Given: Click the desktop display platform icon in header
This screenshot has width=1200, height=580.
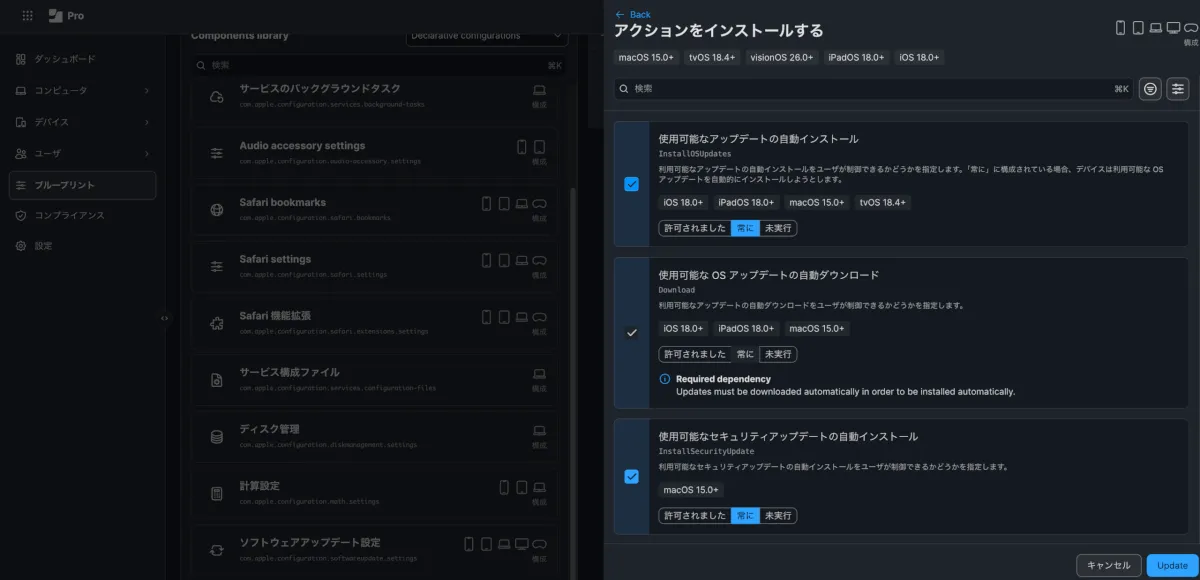Looking at the screenshot, I should [x=1173, y=28].
